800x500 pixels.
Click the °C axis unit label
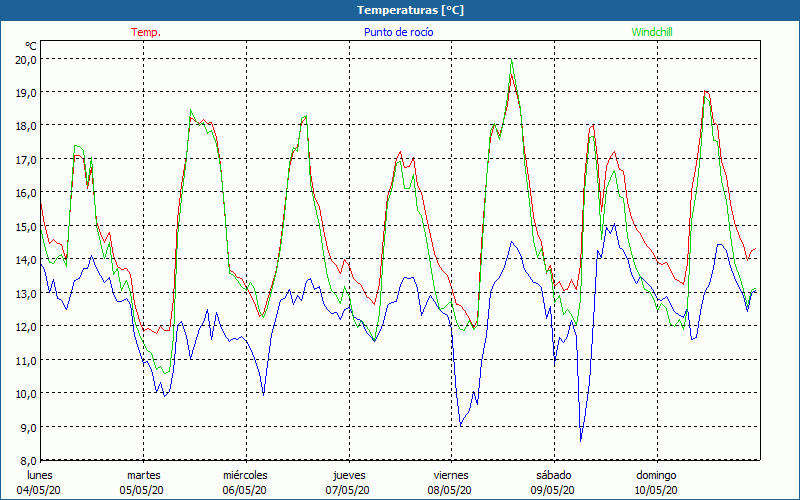31,45
